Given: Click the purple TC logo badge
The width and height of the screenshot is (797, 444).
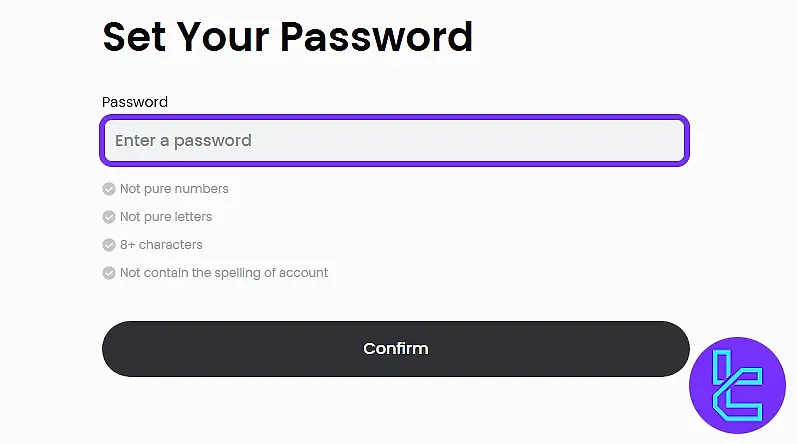Looking at the screenshot, I should tap(738, 385).
